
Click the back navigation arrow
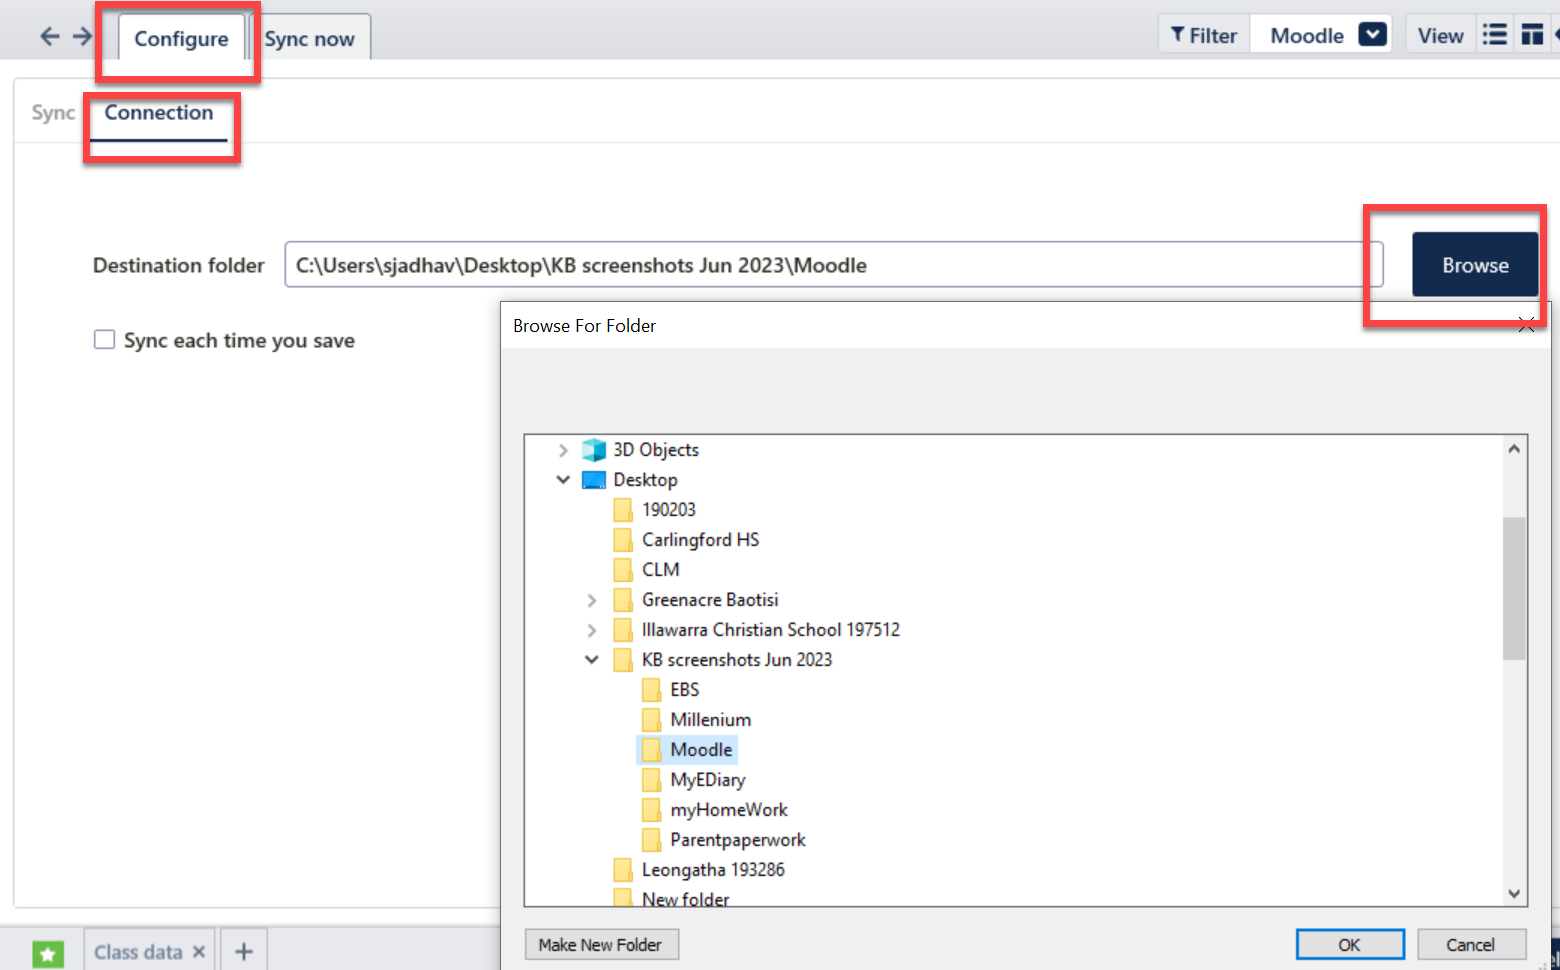(x=49, y=37)
